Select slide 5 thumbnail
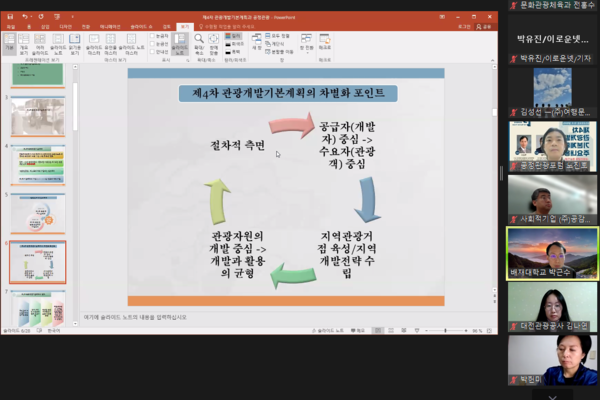 click(x=38, y=214)
